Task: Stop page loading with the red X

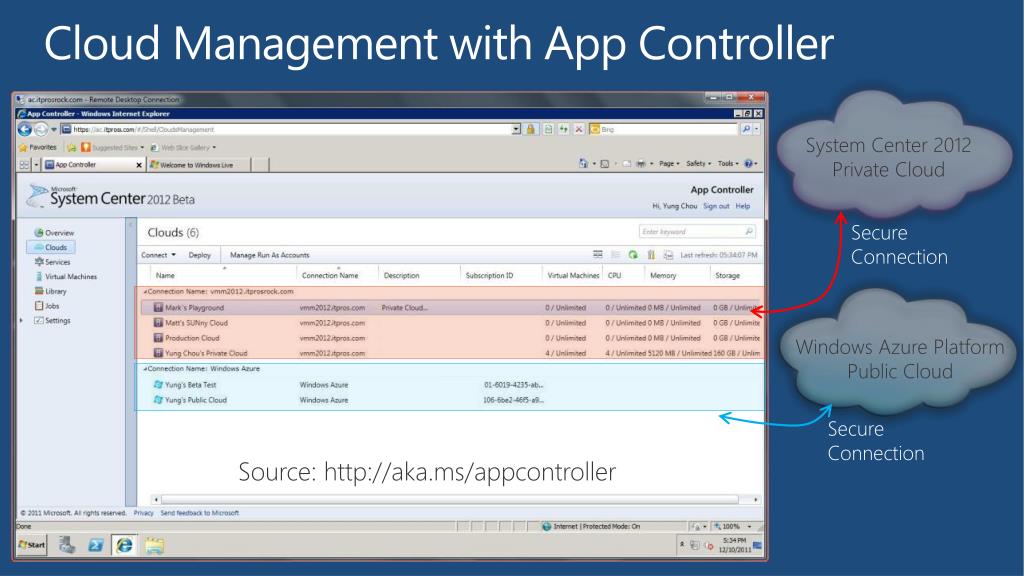Action: 579,129
